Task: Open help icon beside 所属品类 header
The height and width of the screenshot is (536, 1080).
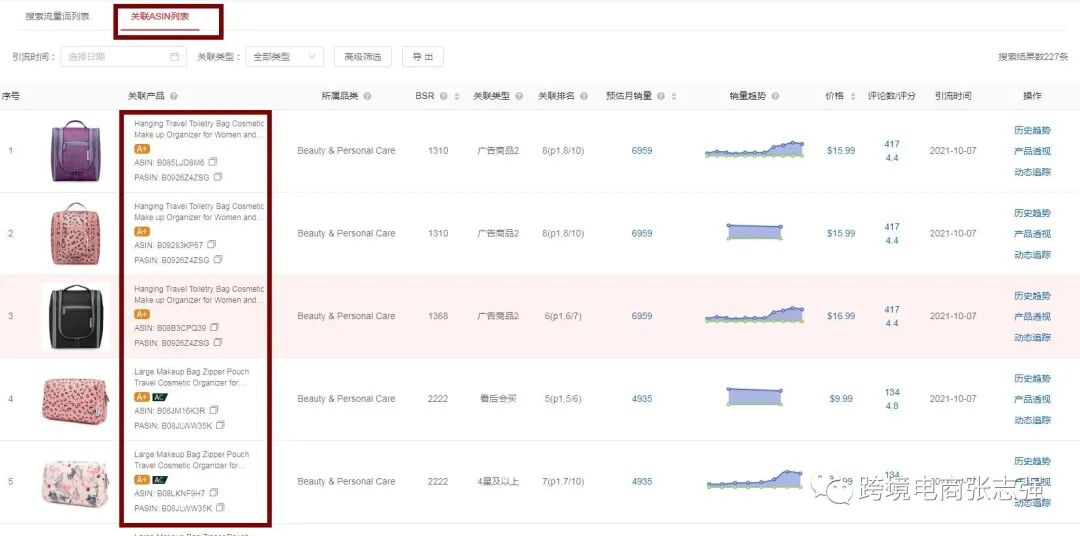Action: [367, 96]
